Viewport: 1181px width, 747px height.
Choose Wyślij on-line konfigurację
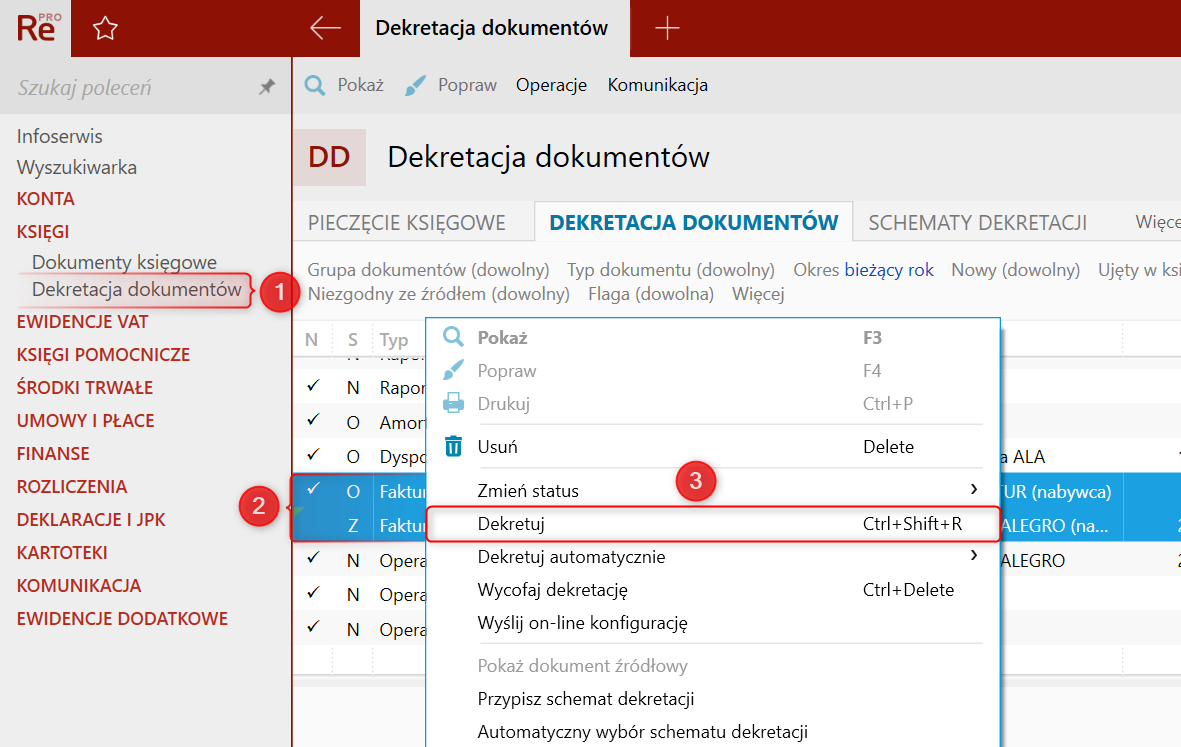(713, 623)
